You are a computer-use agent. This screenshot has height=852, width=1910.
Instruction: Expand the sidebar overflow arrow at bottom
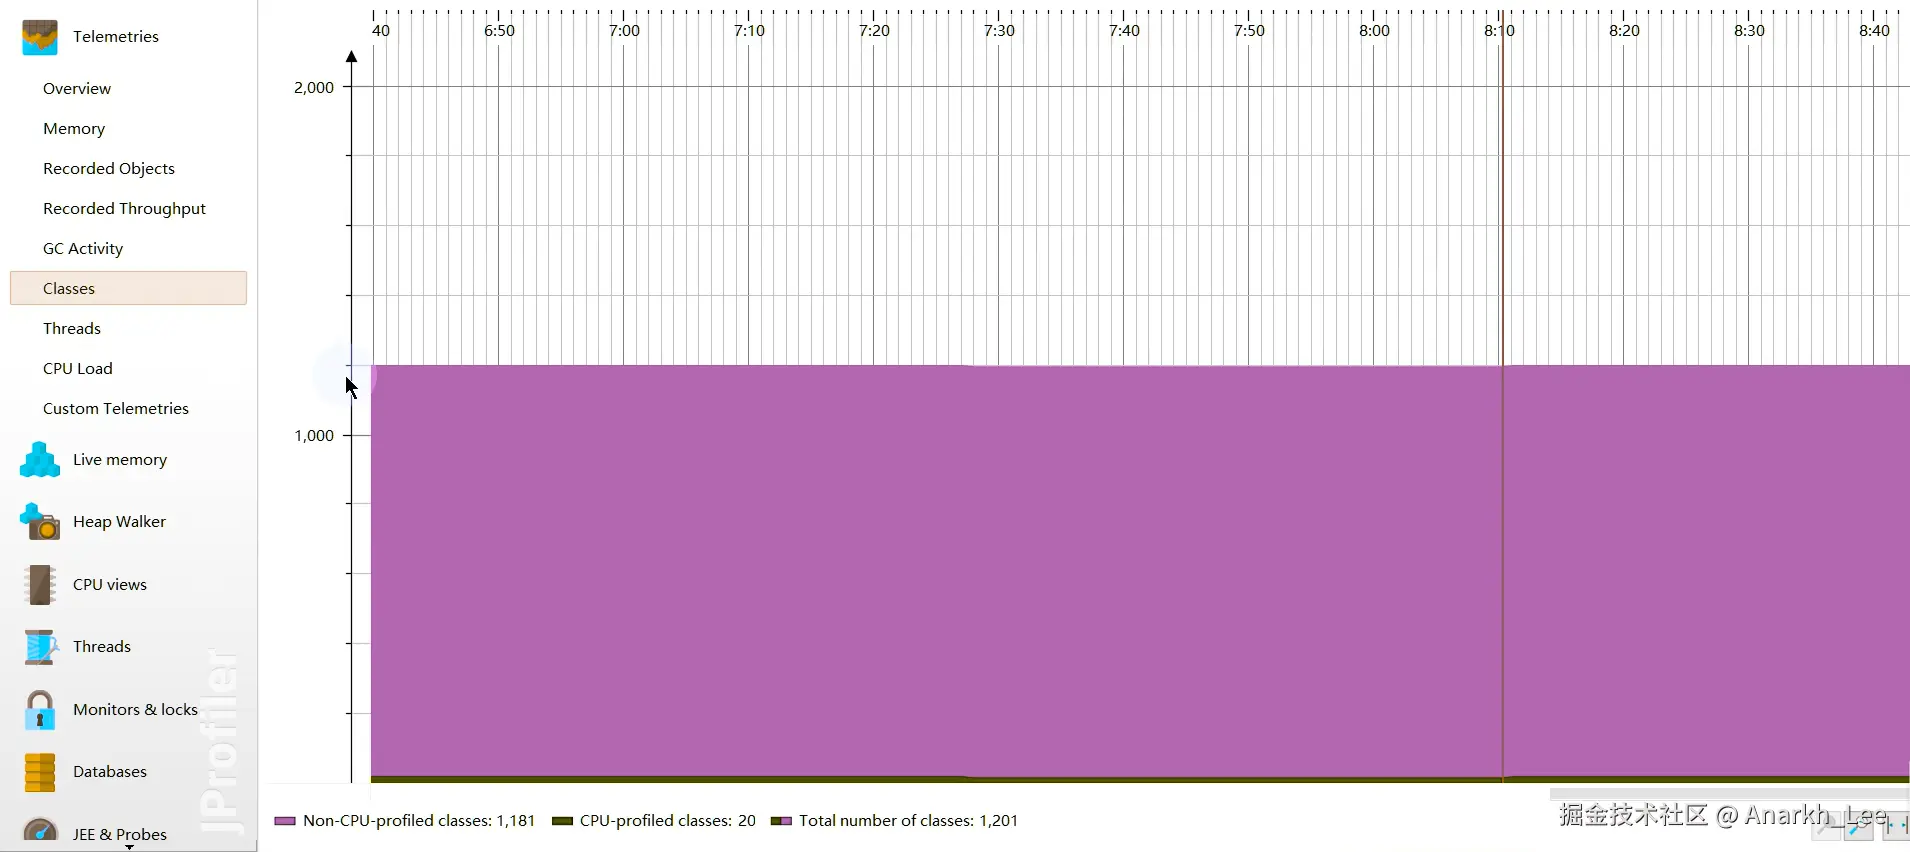129,847
